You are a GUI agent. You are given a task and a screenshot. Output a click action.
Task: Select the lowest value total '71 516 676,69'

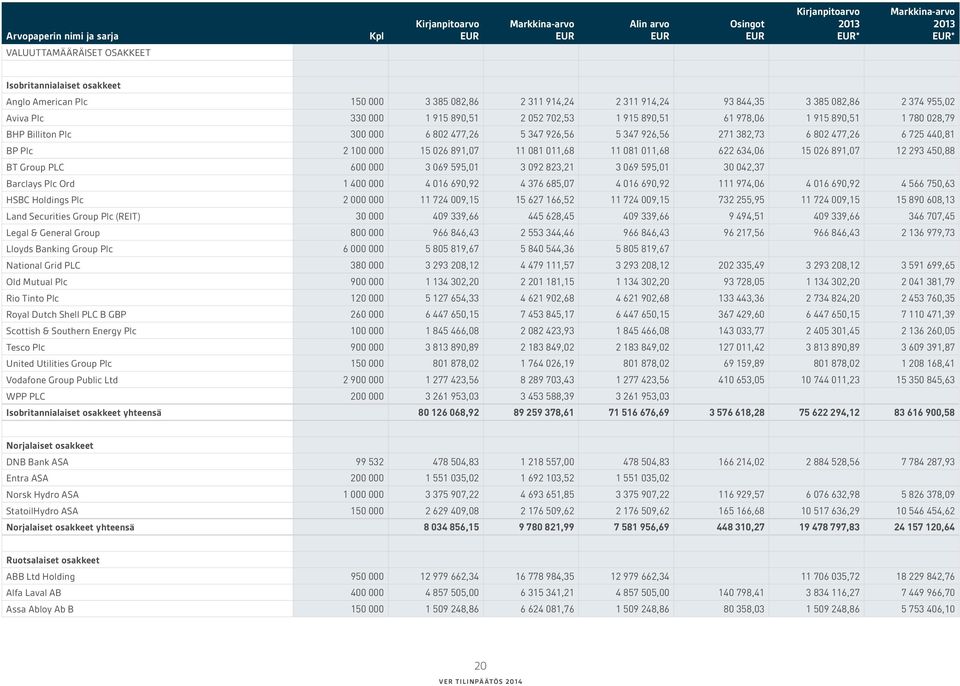coord(639,413)
